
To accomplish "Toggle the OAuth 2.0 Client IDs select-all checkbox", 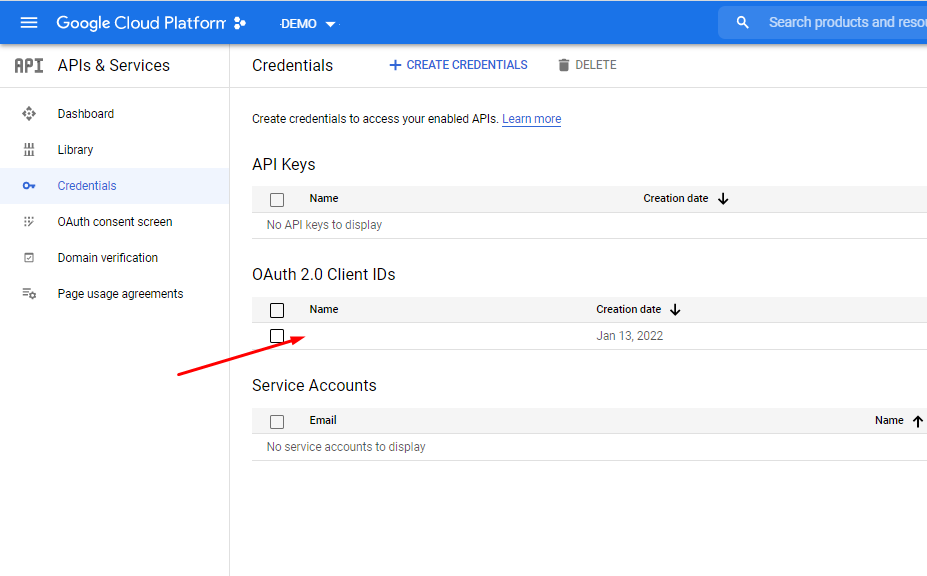I will point(277,310).
